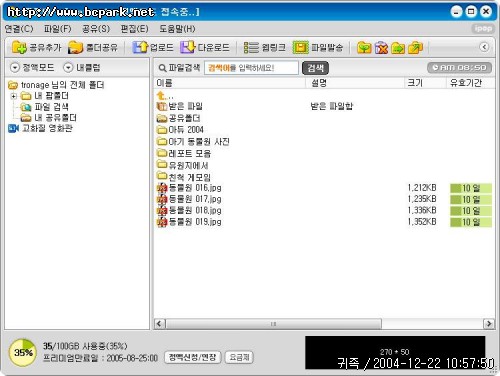500x376 pixels.
Task: Click the 웹링크 (web link) toolbar icon
Action: click(251, 47)
